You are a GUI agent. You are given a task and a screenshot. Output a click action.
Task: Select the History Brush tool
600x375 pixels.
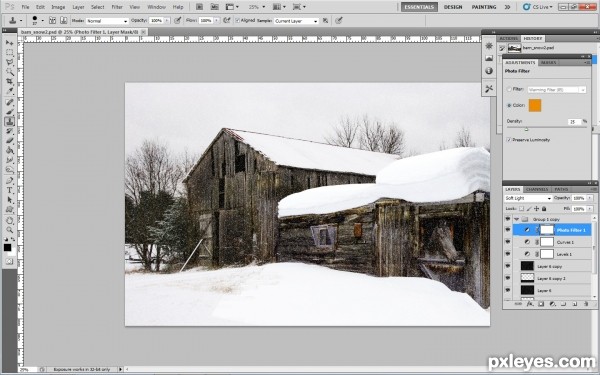pyautogui.click(x=9, y=131)
